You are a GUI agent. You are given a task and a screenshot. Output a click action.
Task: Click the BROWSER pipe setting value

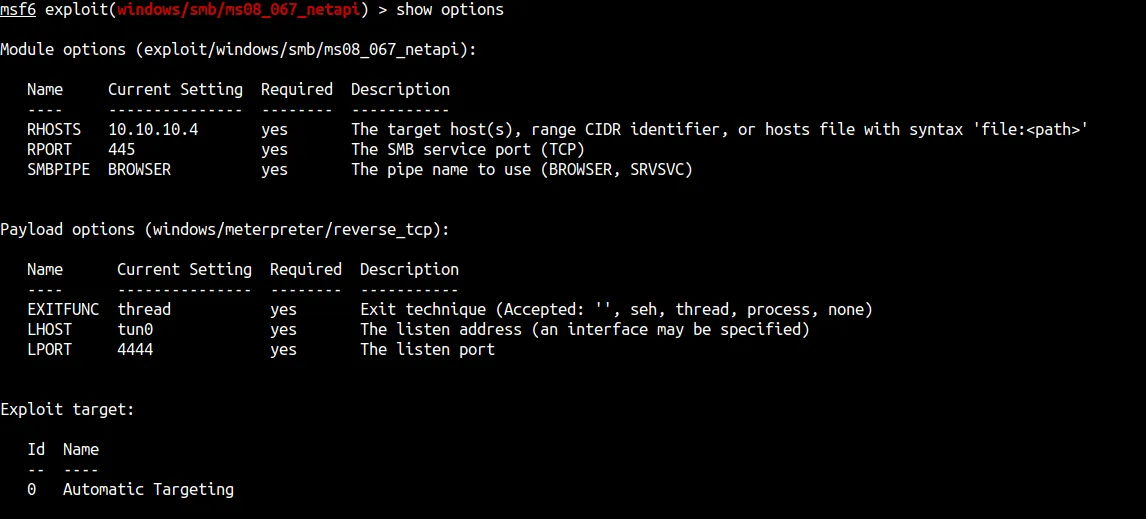tap(139, 170)
